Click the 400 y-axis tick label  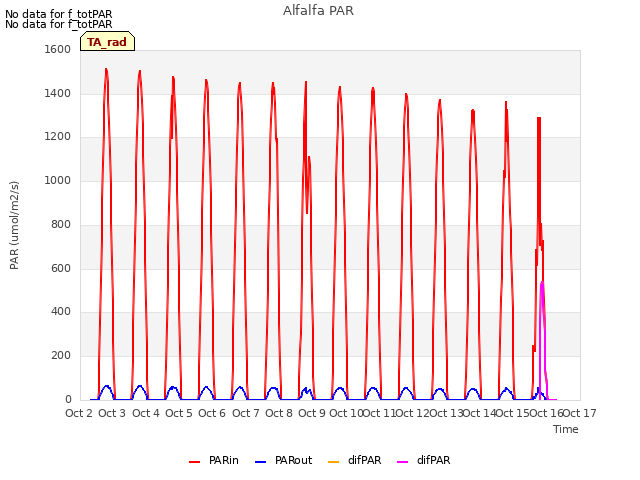pyautogui.click(x=61, y=312)
